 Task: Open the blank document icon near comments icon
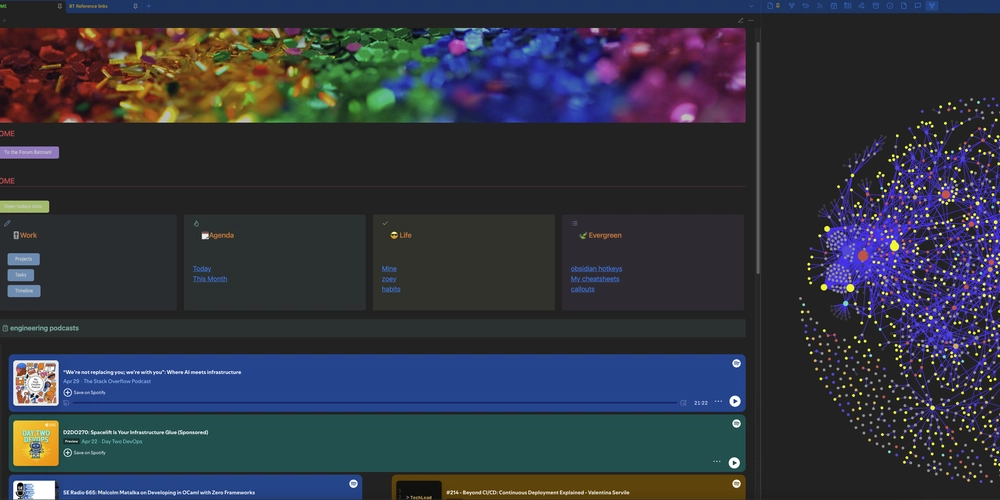(904, 6)
